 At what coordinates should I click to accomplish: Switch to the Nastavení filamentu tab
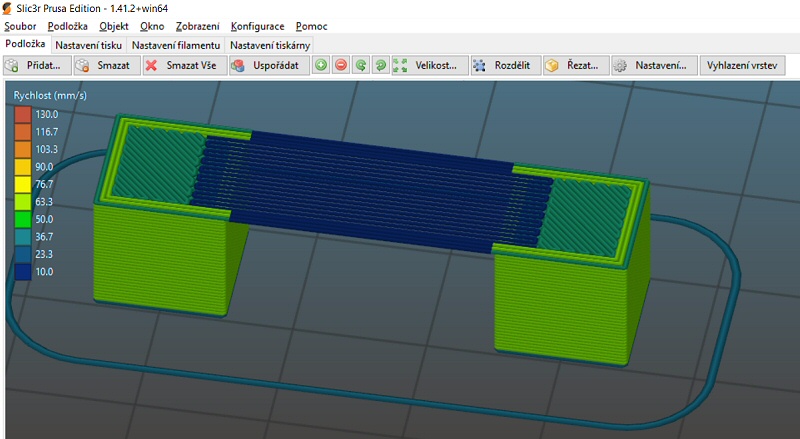[176, 45]
